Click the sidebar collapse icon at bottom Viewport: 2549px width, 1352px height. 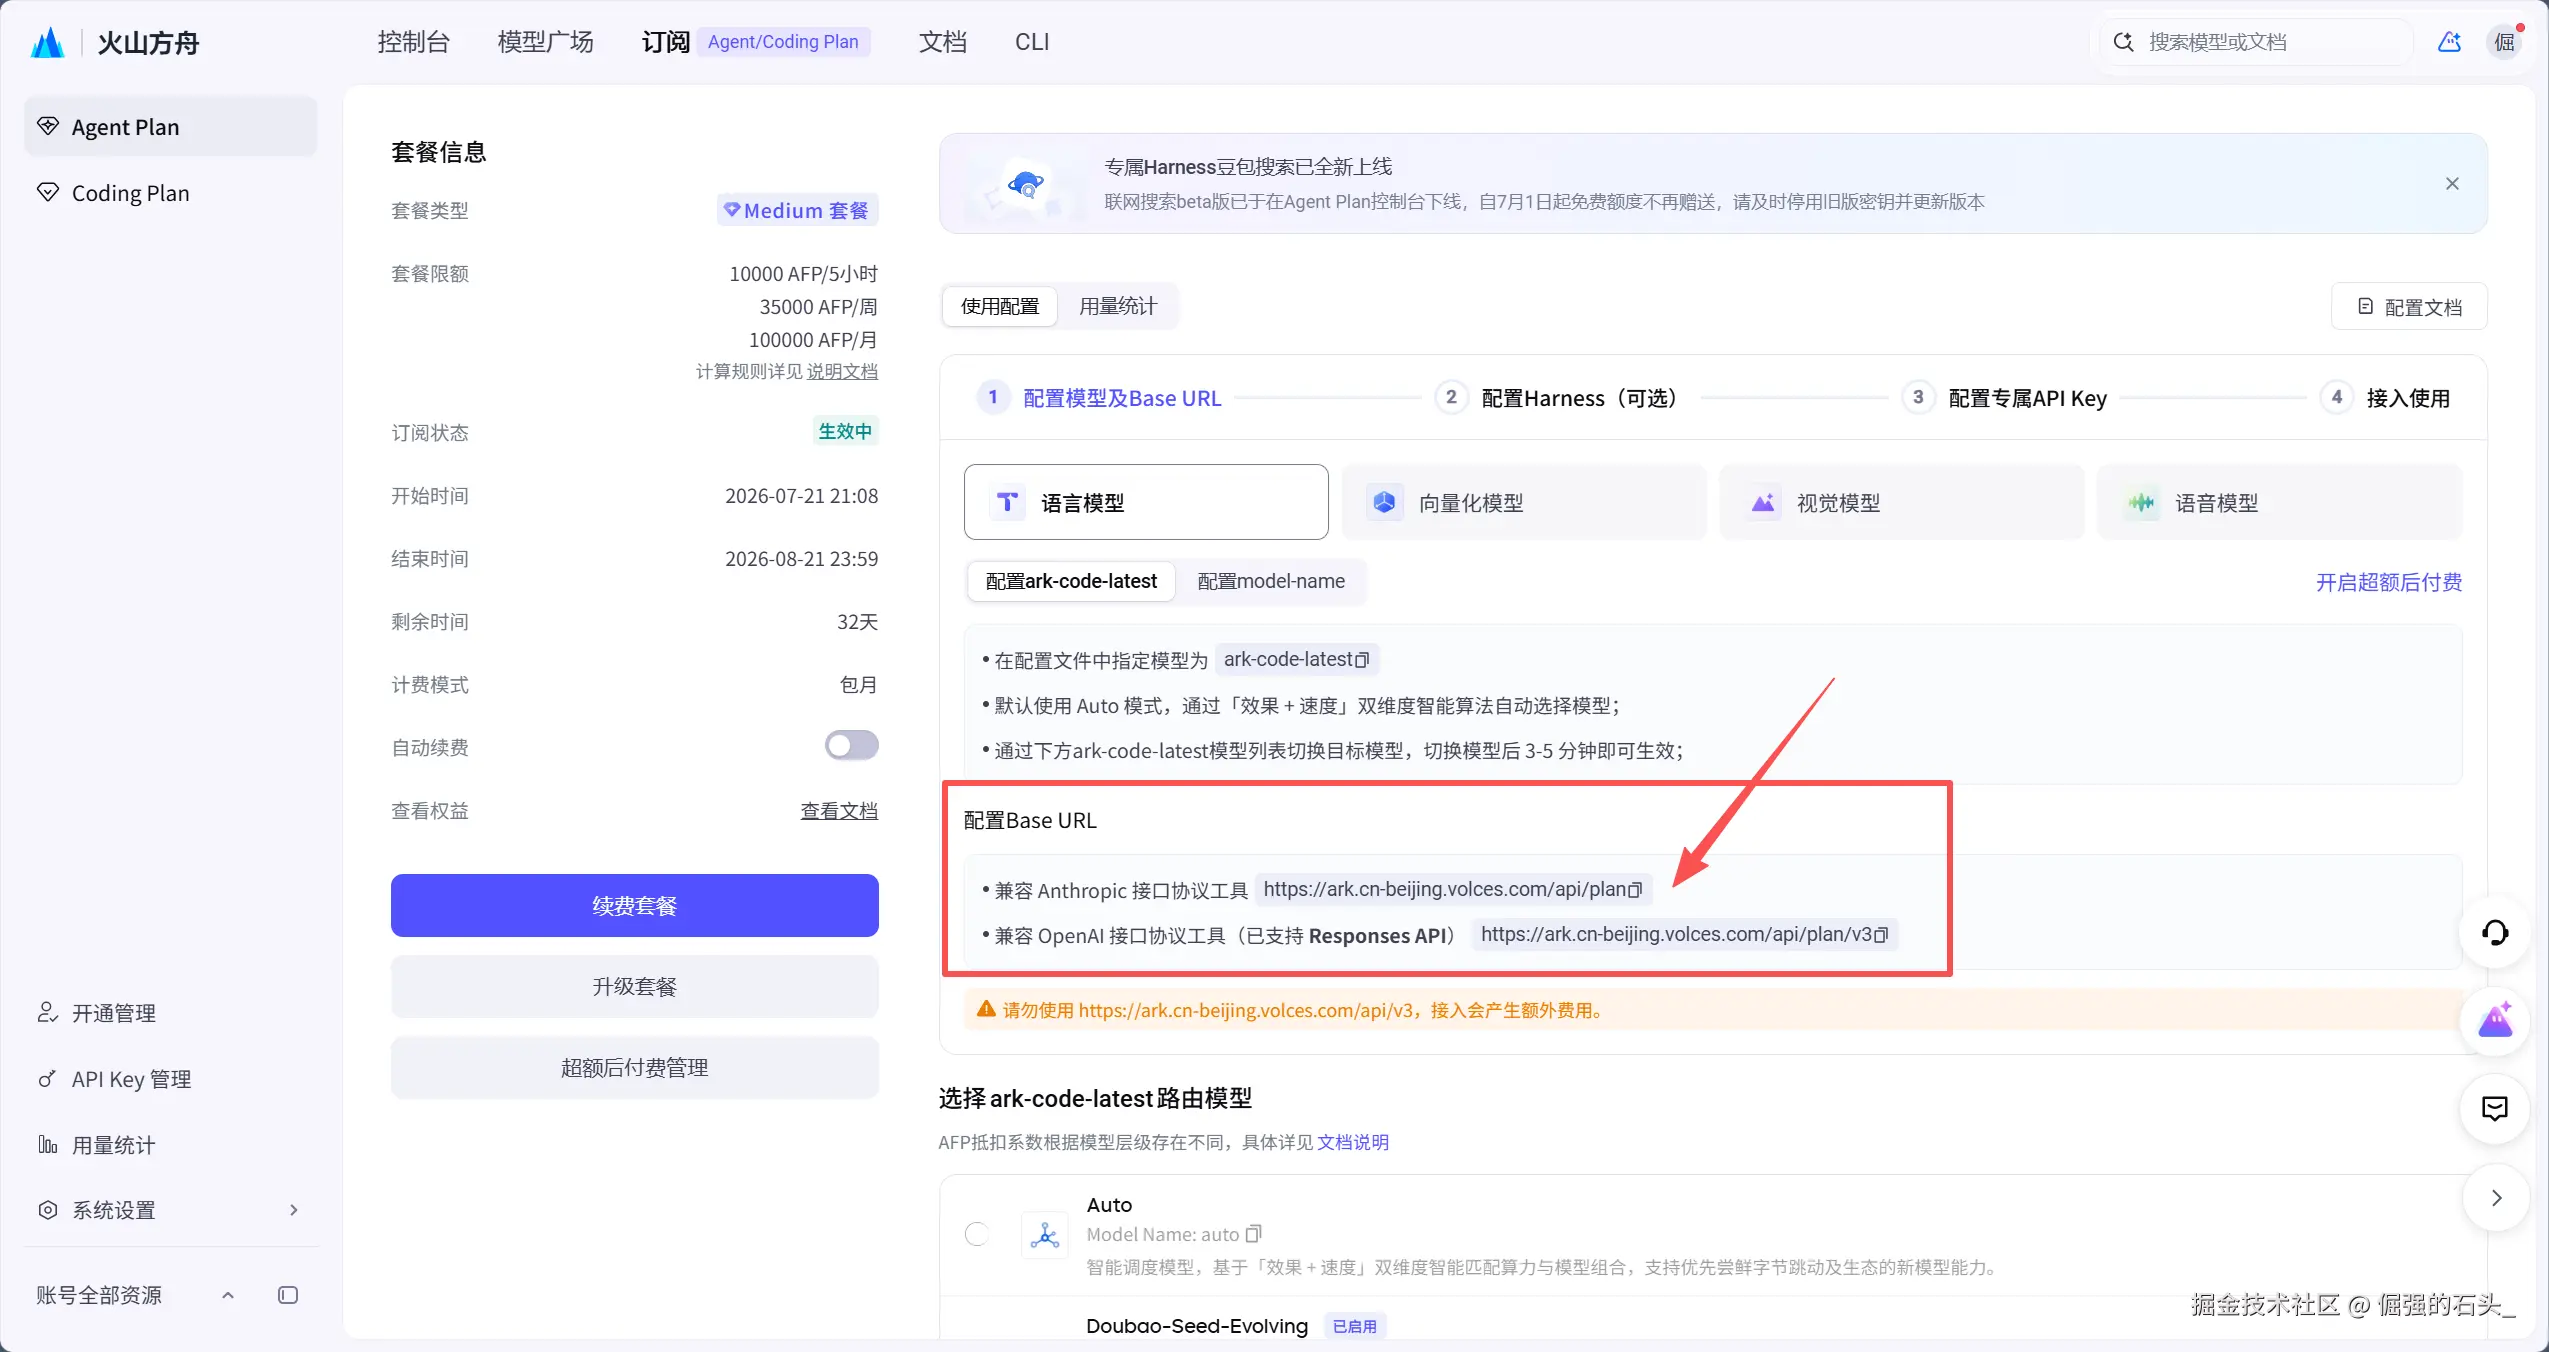288,1295
